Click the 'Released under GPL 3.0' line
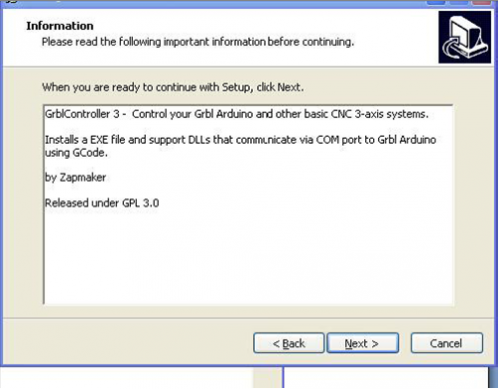The image size is (500, 389). pos(102,203)
